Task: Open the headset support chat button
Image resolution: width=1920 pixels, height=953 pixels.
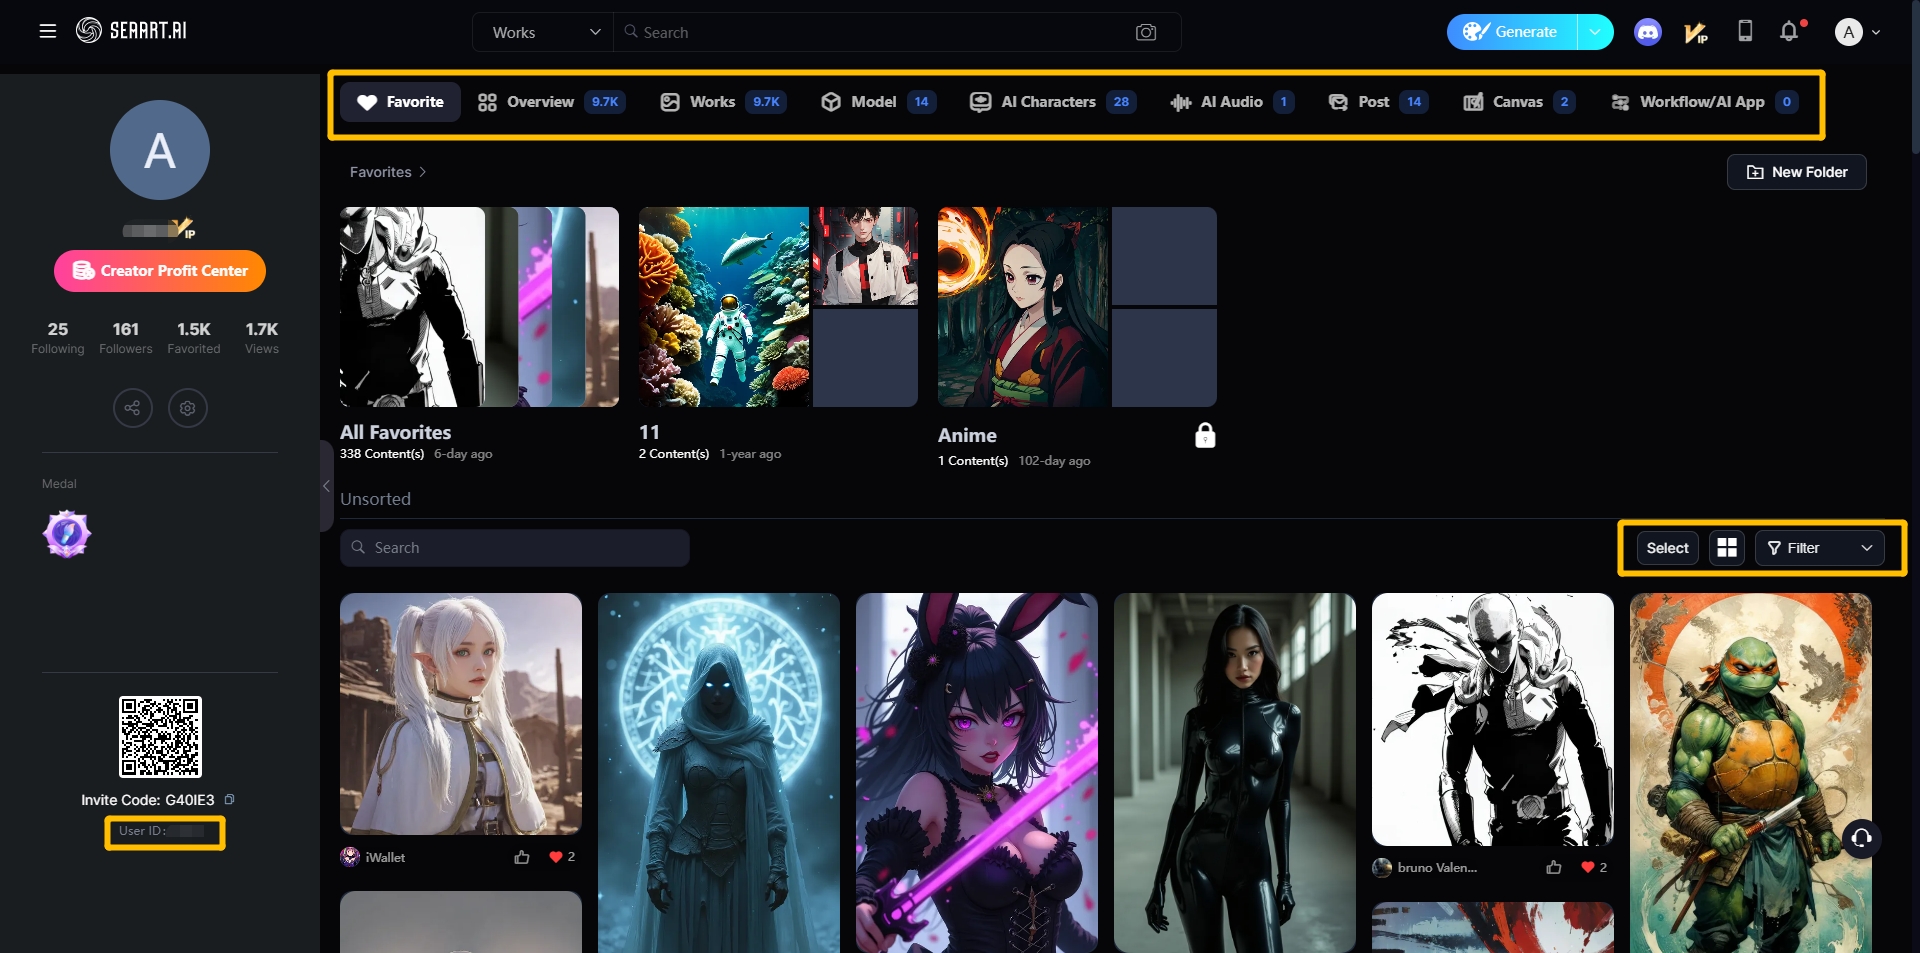Action: [x=1861, y=838]
